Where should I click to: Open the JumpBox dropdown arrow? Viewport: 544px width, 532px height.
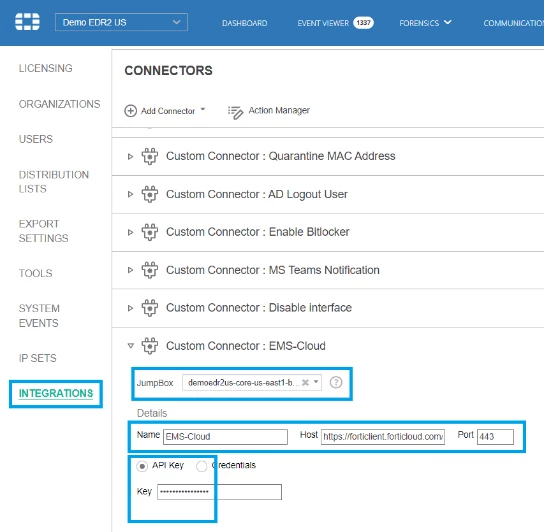pos(316,382)
